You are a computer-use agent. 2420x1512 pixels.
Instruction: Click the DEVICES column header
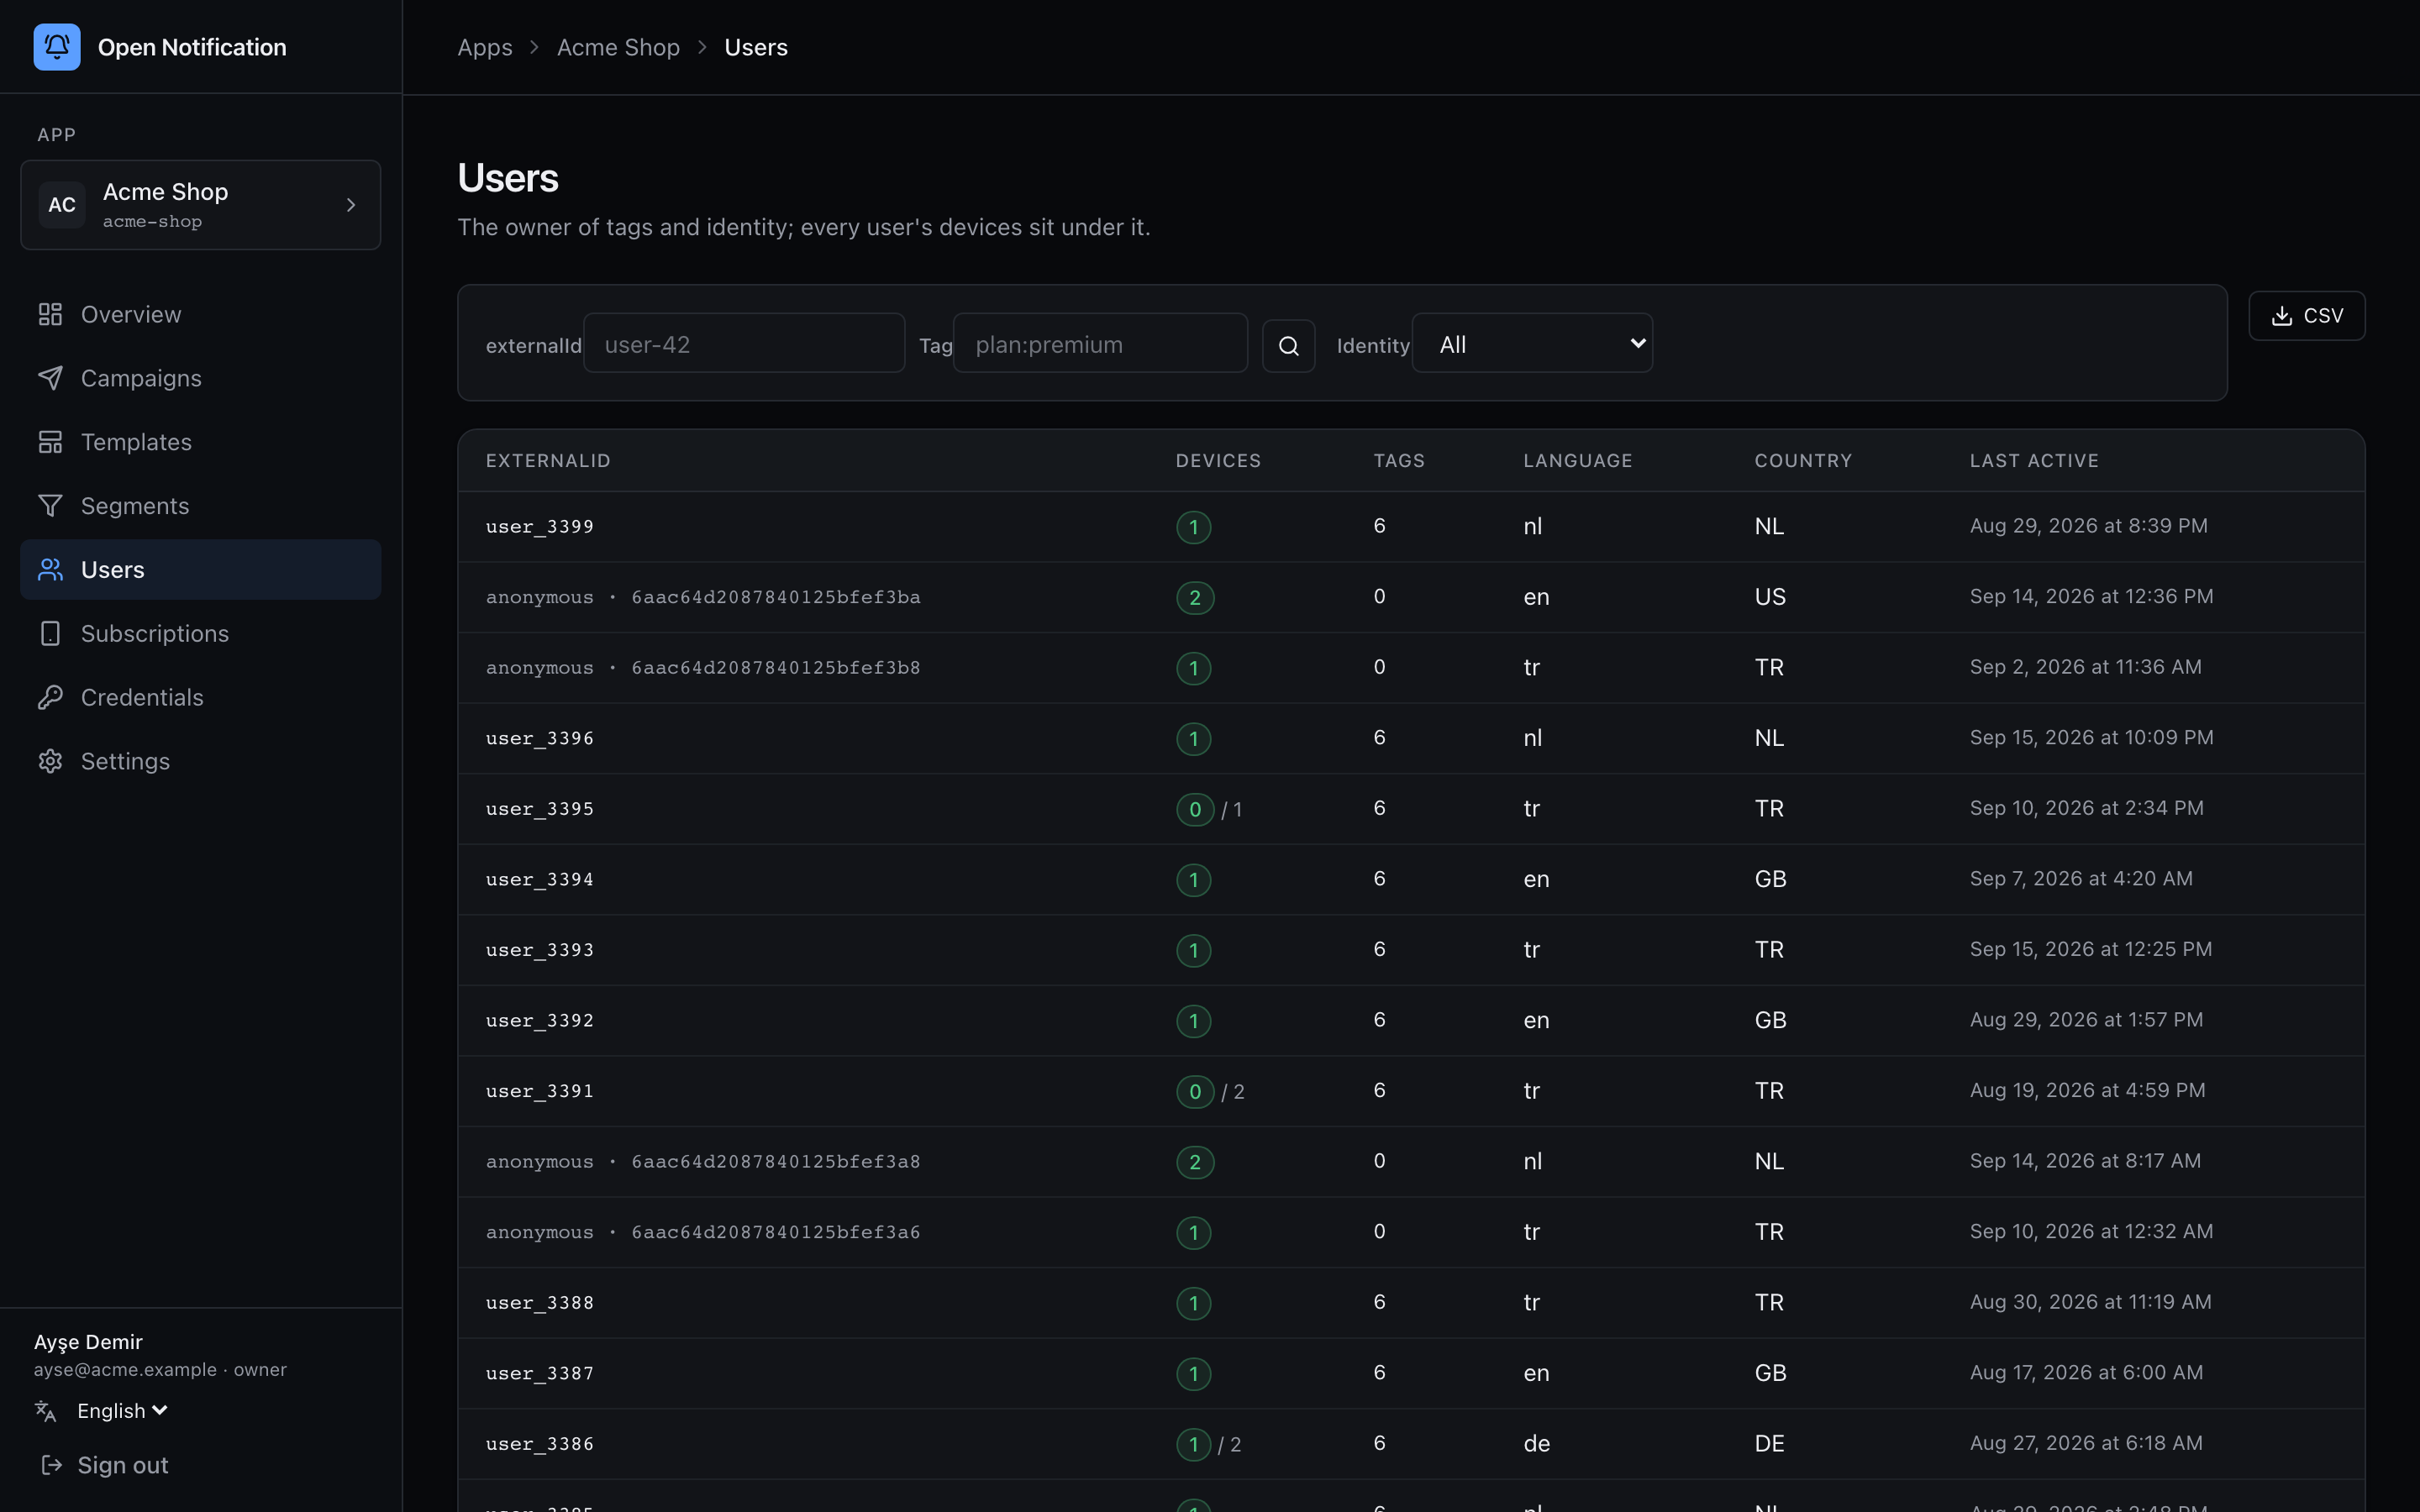coord(1218,461)
